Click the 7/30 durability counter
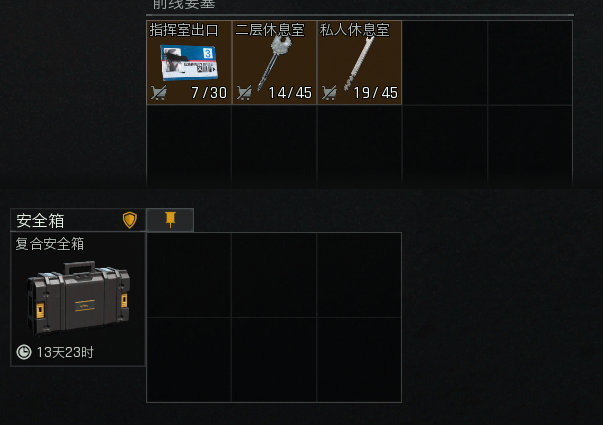Image resolution: width=603 pixels, height=425 pixels. pos(209,93)
